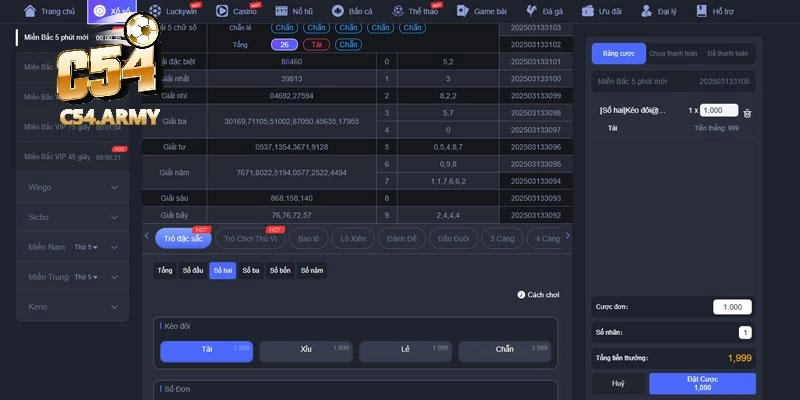The image size is (800, 400).
Task: Click the Cách chơi info icon
Action: tap(521, 295)
